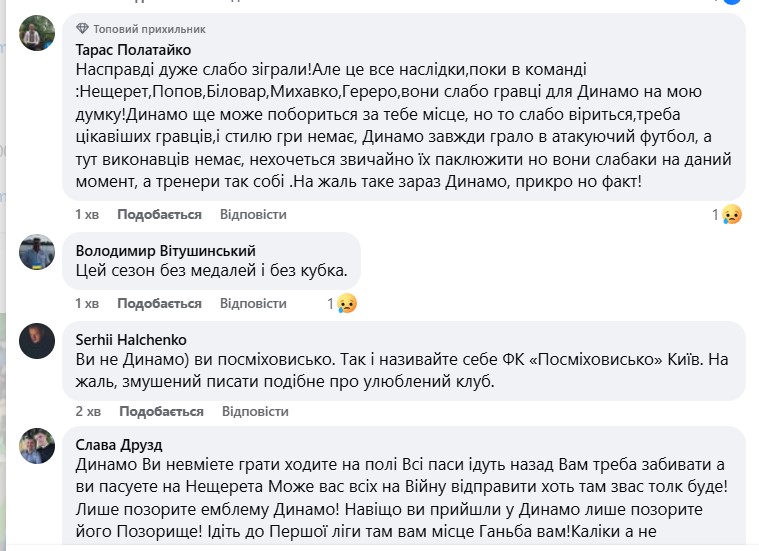Reply to Тарас Полатайко's comment

253,215
